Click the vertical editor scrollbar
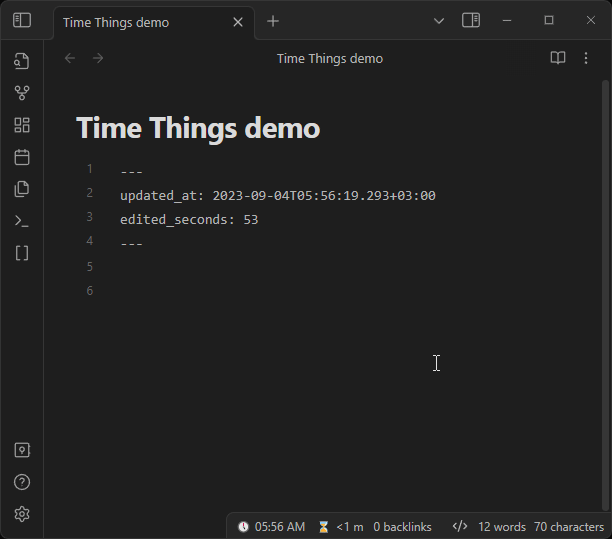 coord(605,295)
